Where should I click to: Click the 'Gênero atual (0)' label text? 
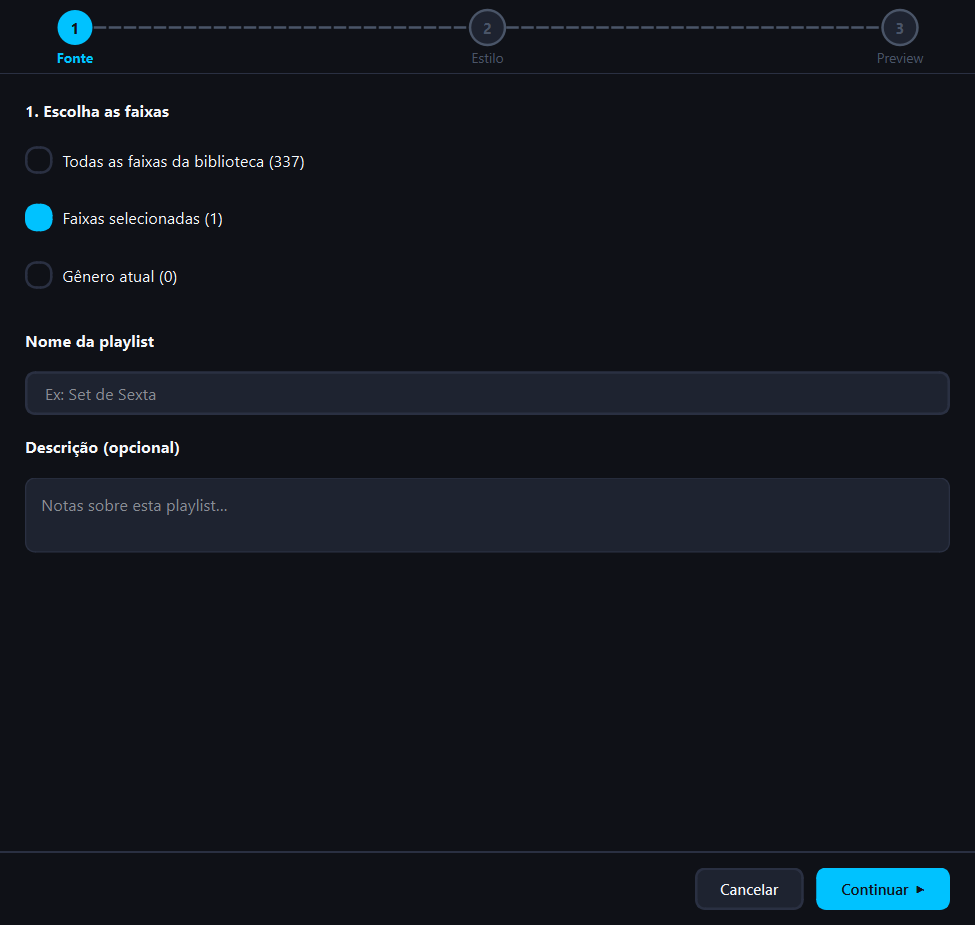coord(120,277)
